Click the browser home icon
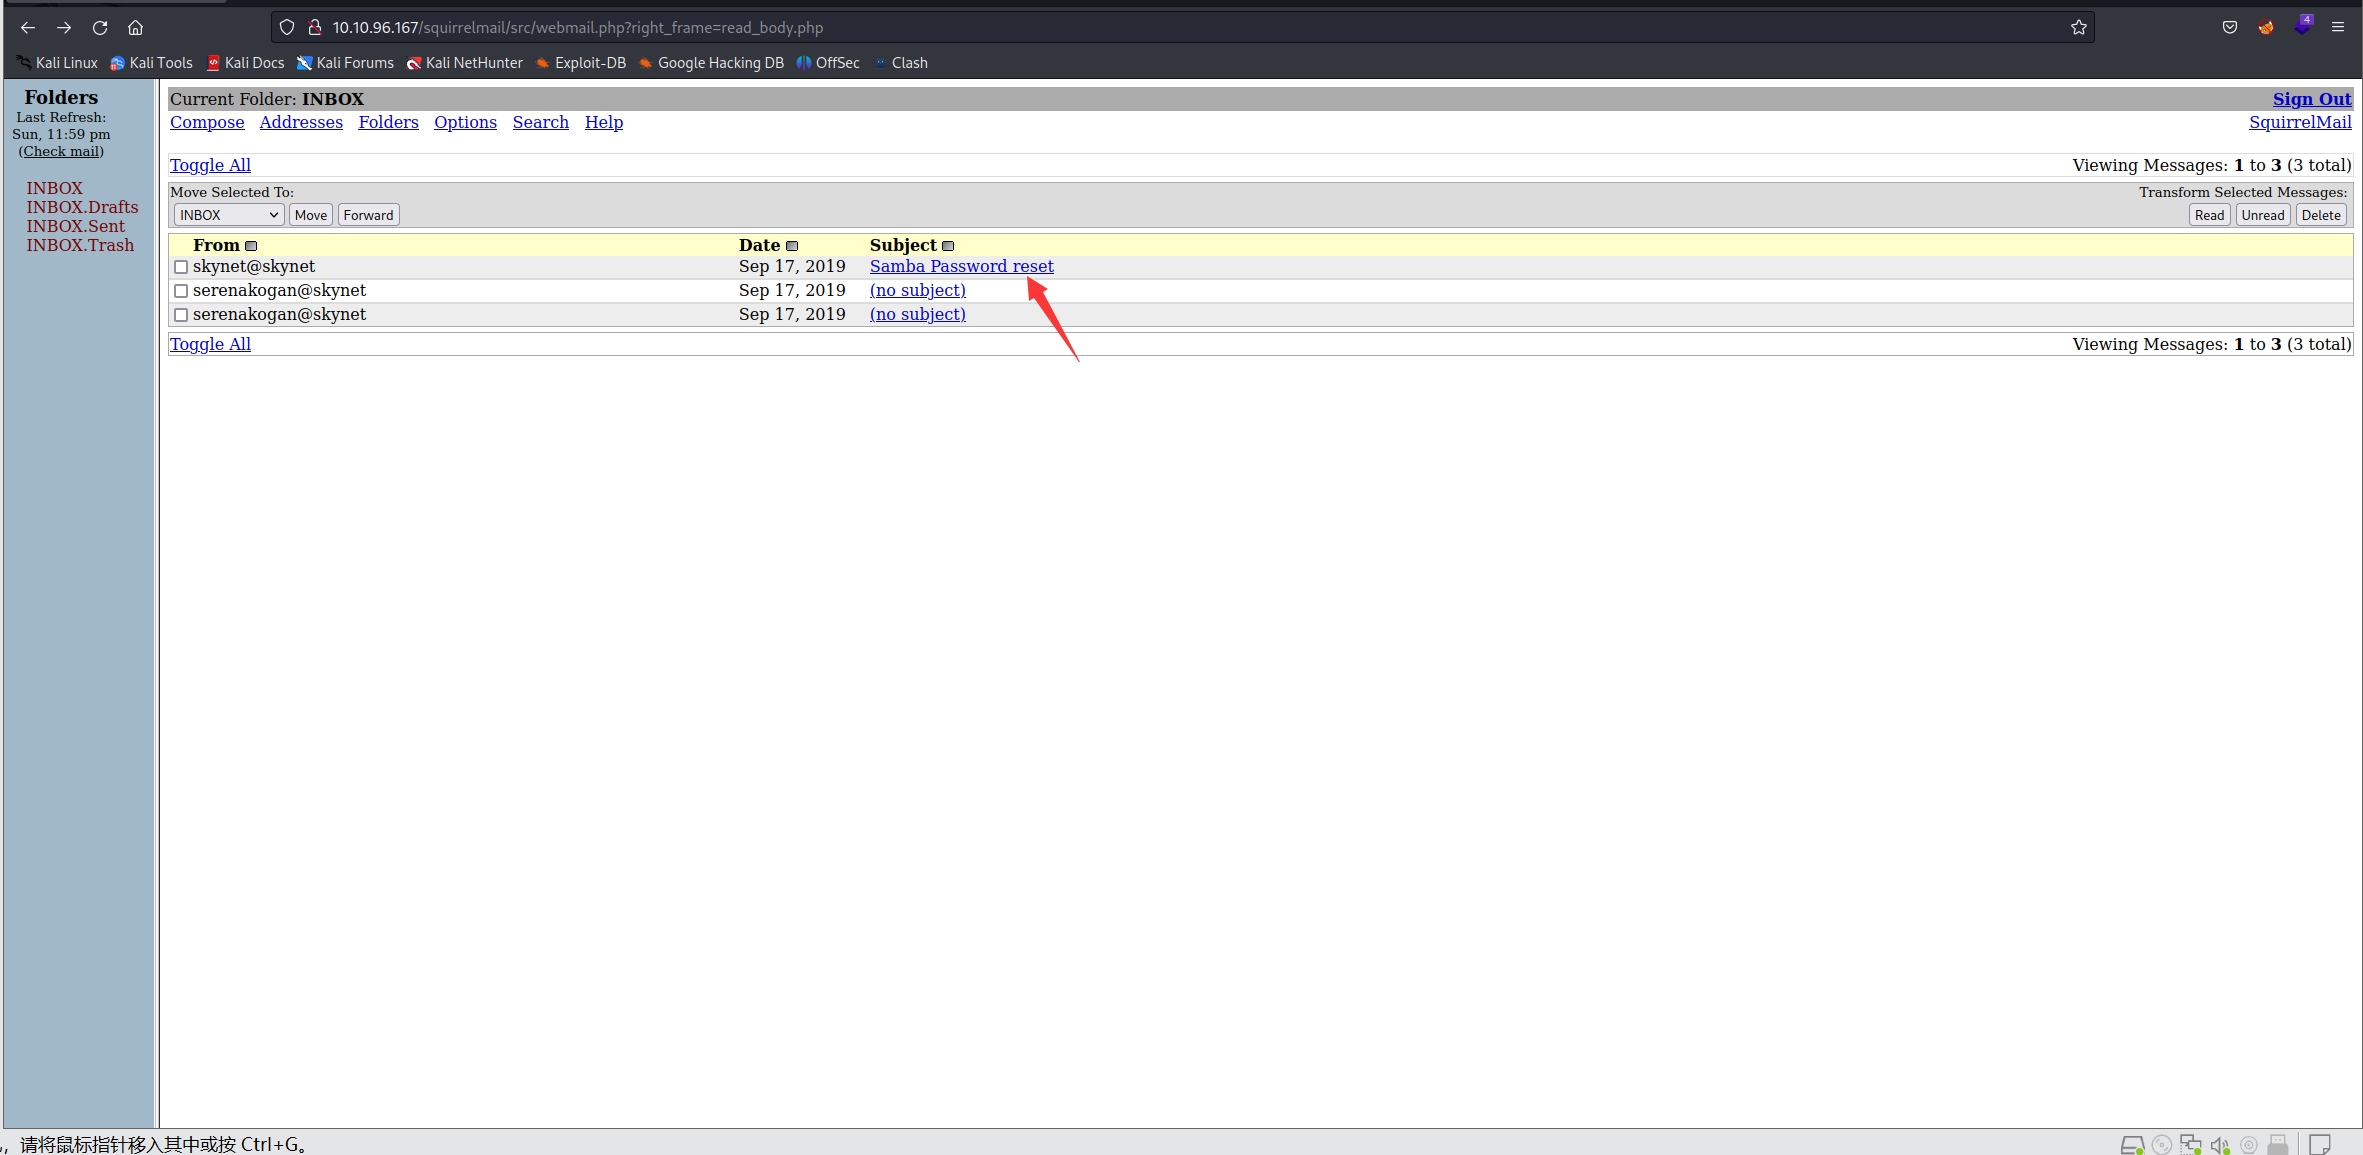The image size is (2363, 1155). click(136, 27)
